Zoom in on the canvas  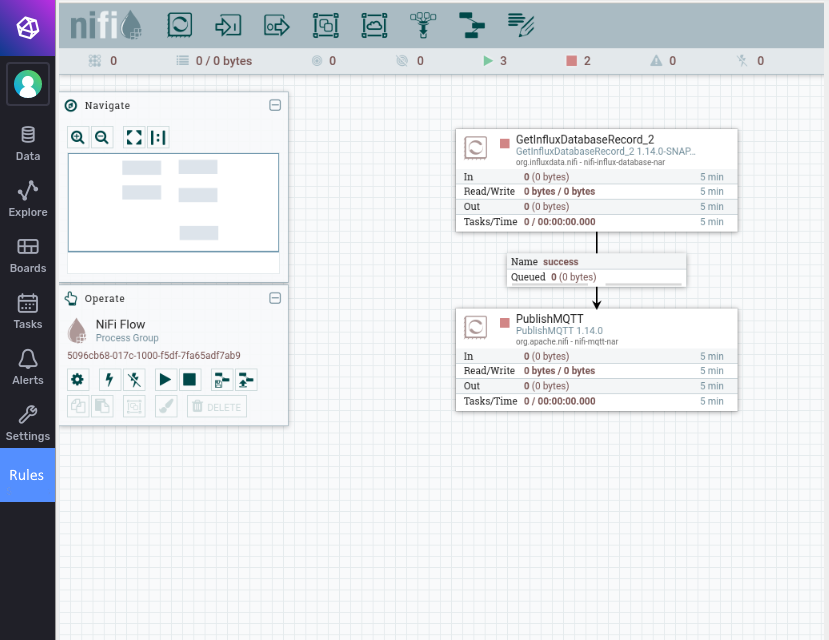coord(78,137)
